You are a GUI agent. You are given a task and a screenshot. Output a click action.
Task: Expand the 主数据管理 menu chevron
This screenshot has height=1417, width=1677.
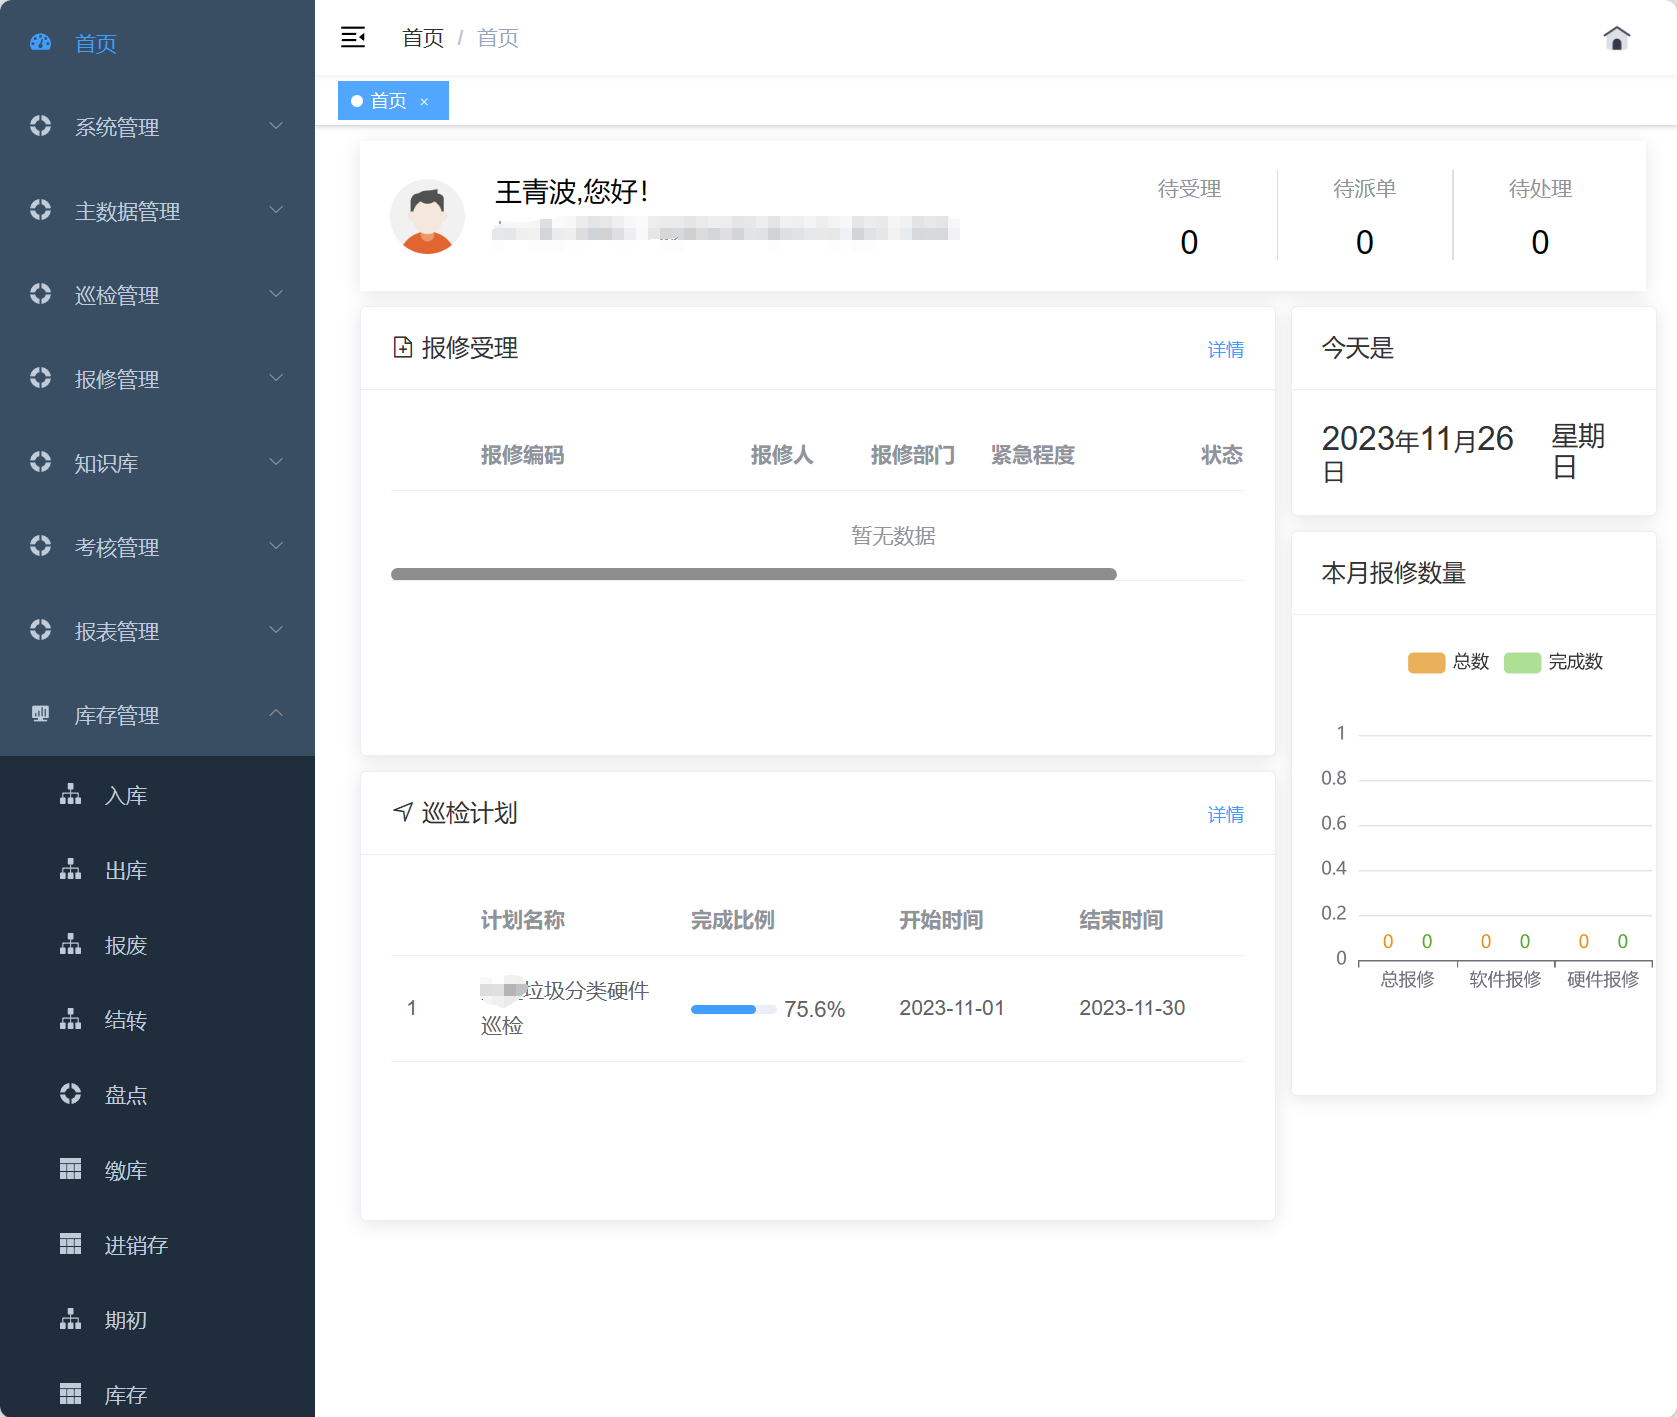click(x=276, y=210)
